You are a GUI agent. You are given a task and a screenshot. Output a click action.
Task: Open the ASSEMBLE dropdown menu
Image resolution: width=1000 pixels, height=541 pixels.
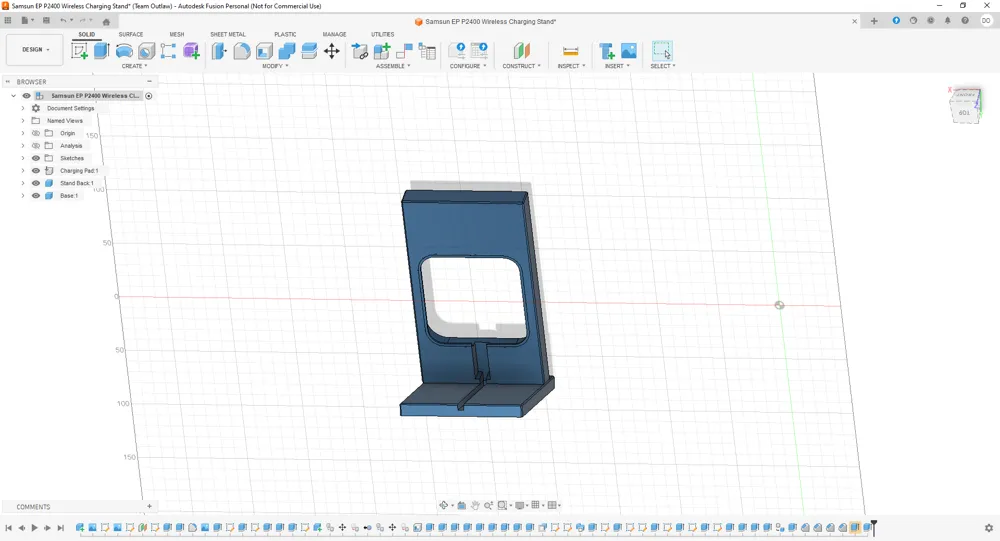pos(393,66)
